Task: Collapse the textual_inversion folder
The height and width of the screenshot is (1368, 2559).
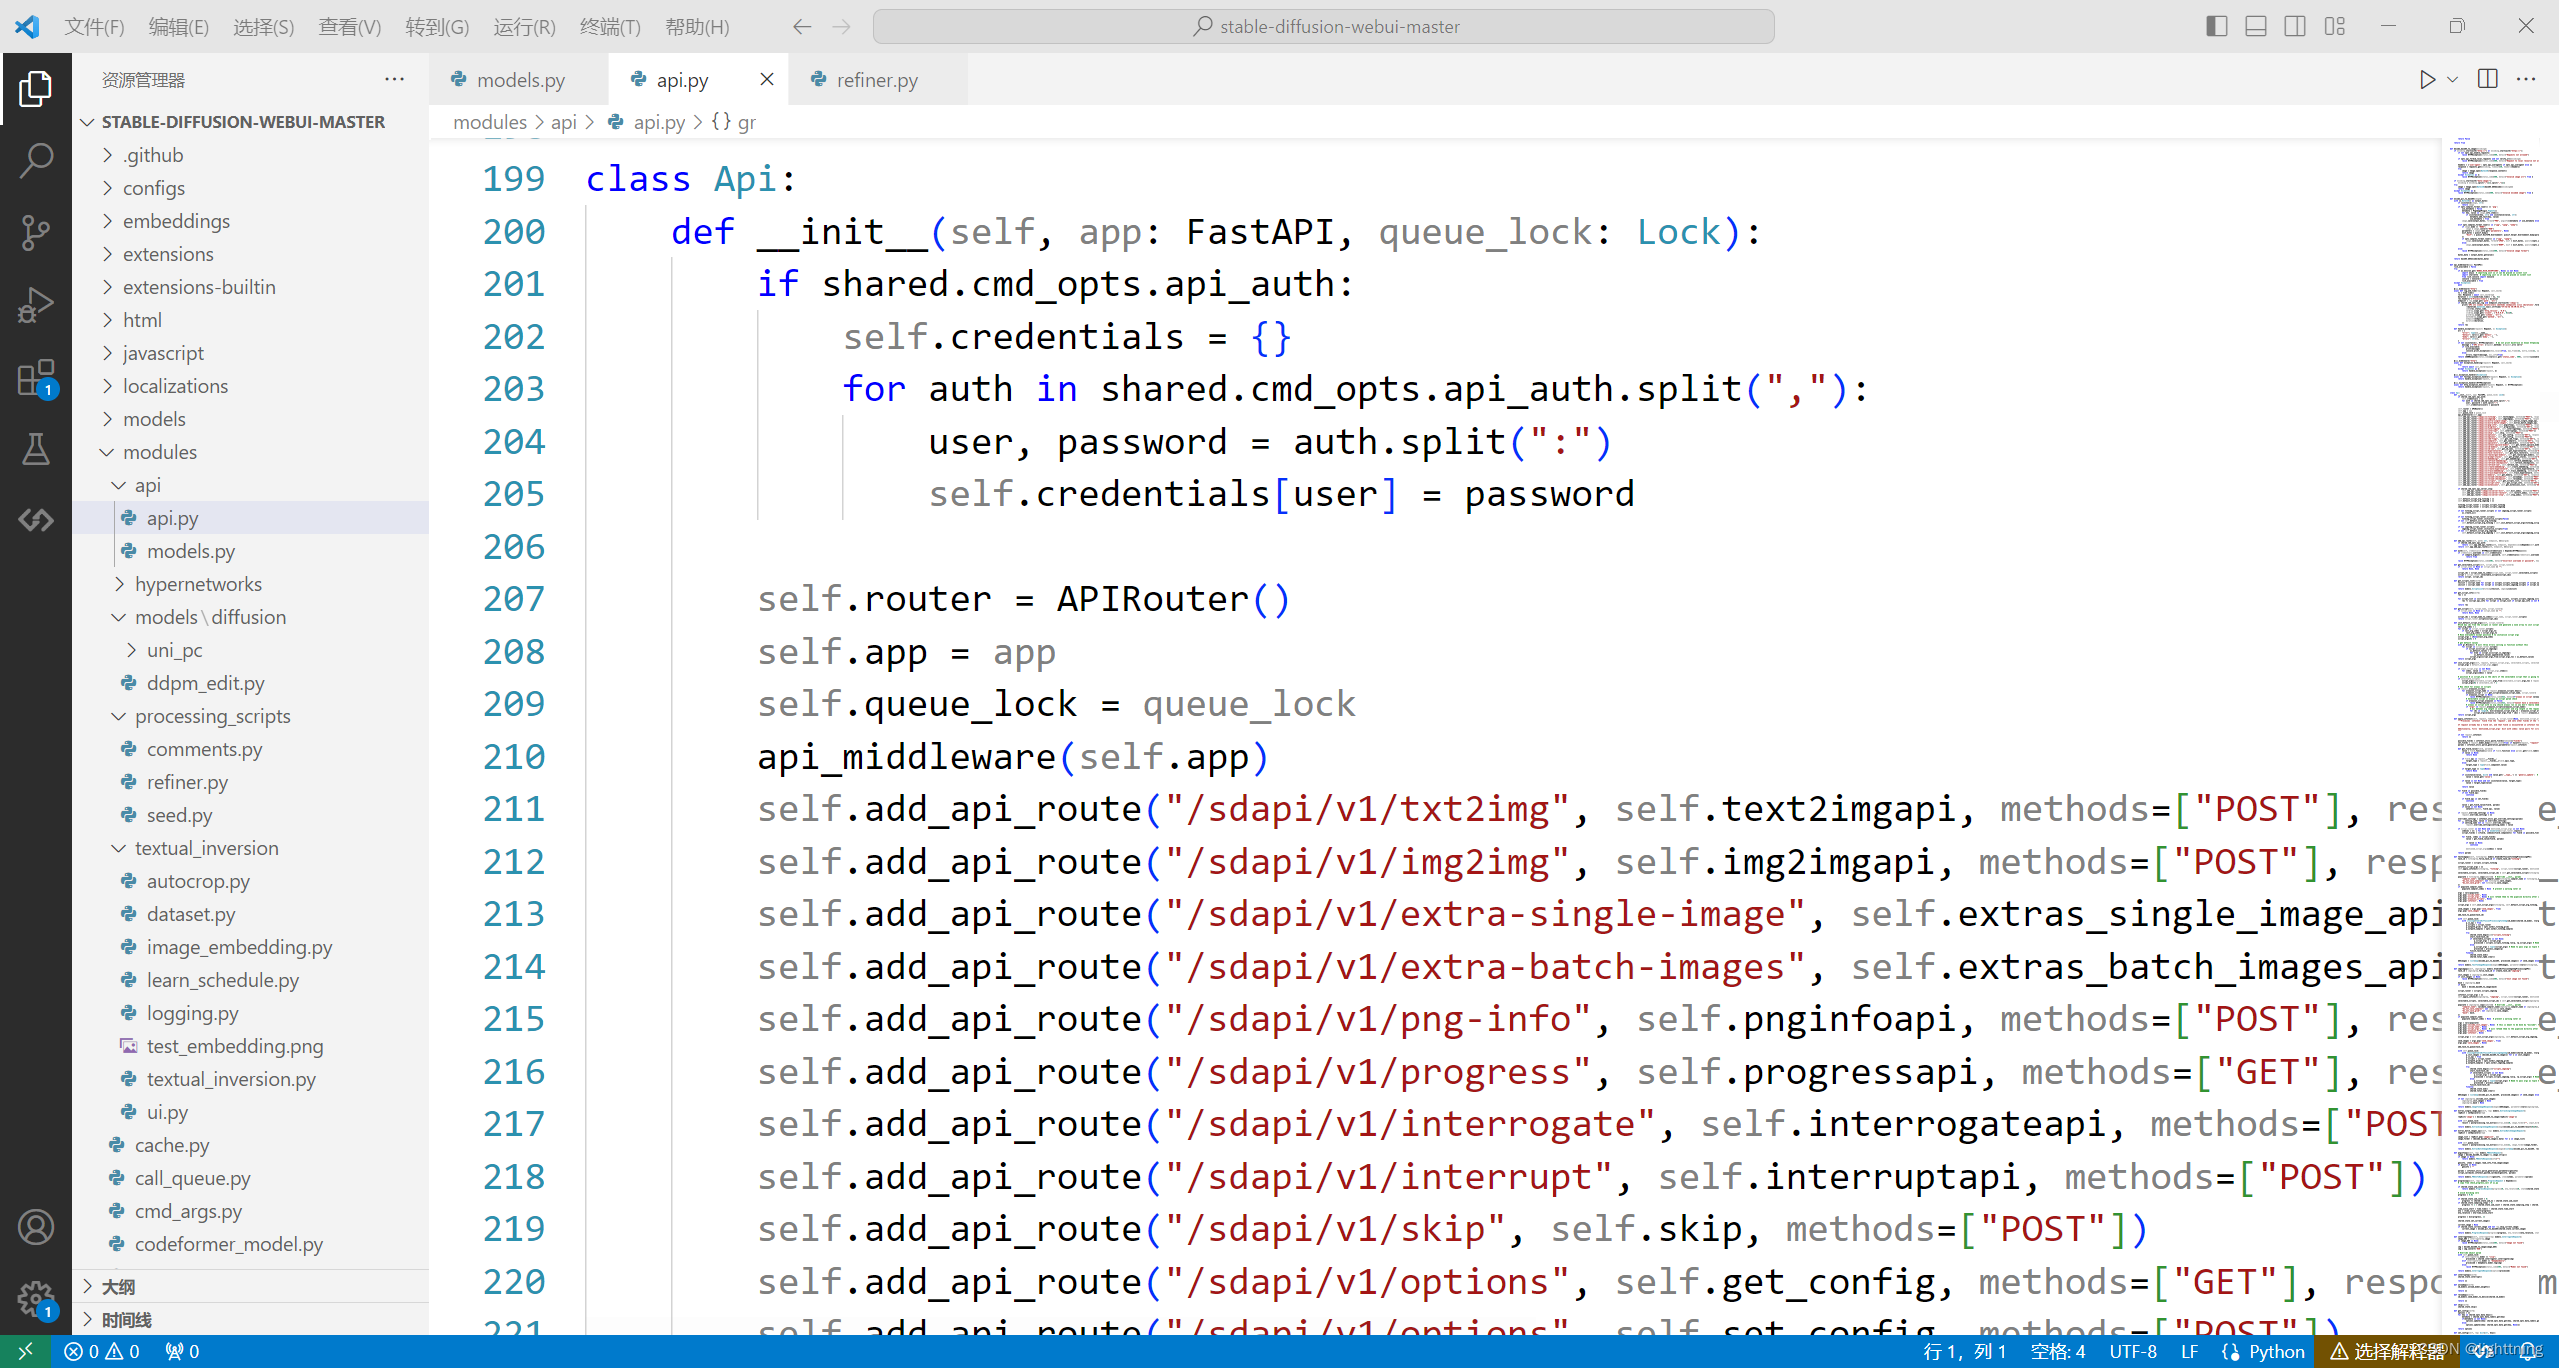Action: [206, 848]
